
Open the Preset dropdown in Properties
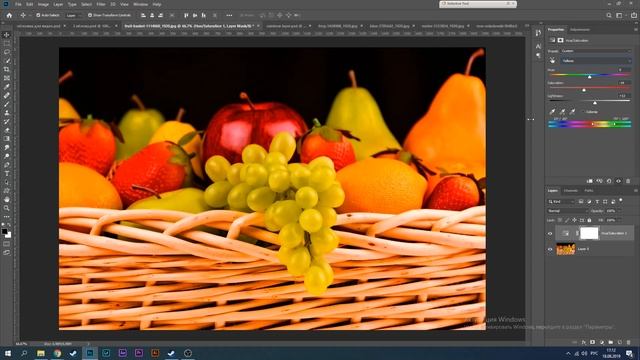click(x=596, y=51)
